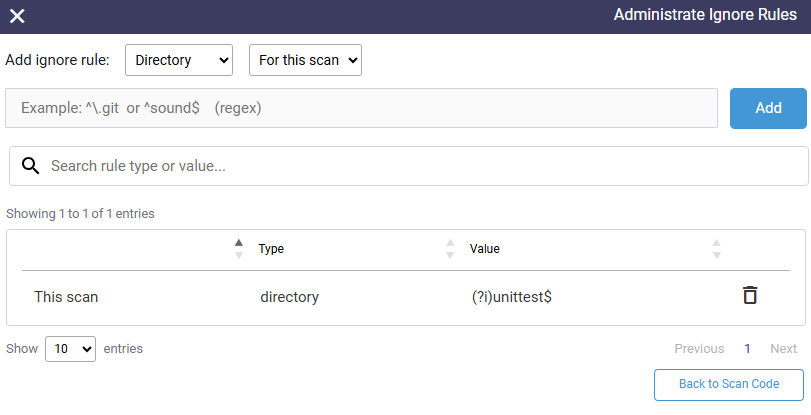Close the Administrate Ignore Rules dialog
Image resolution: width=811 pixels, height=415 pixels.
click(17, 16)
